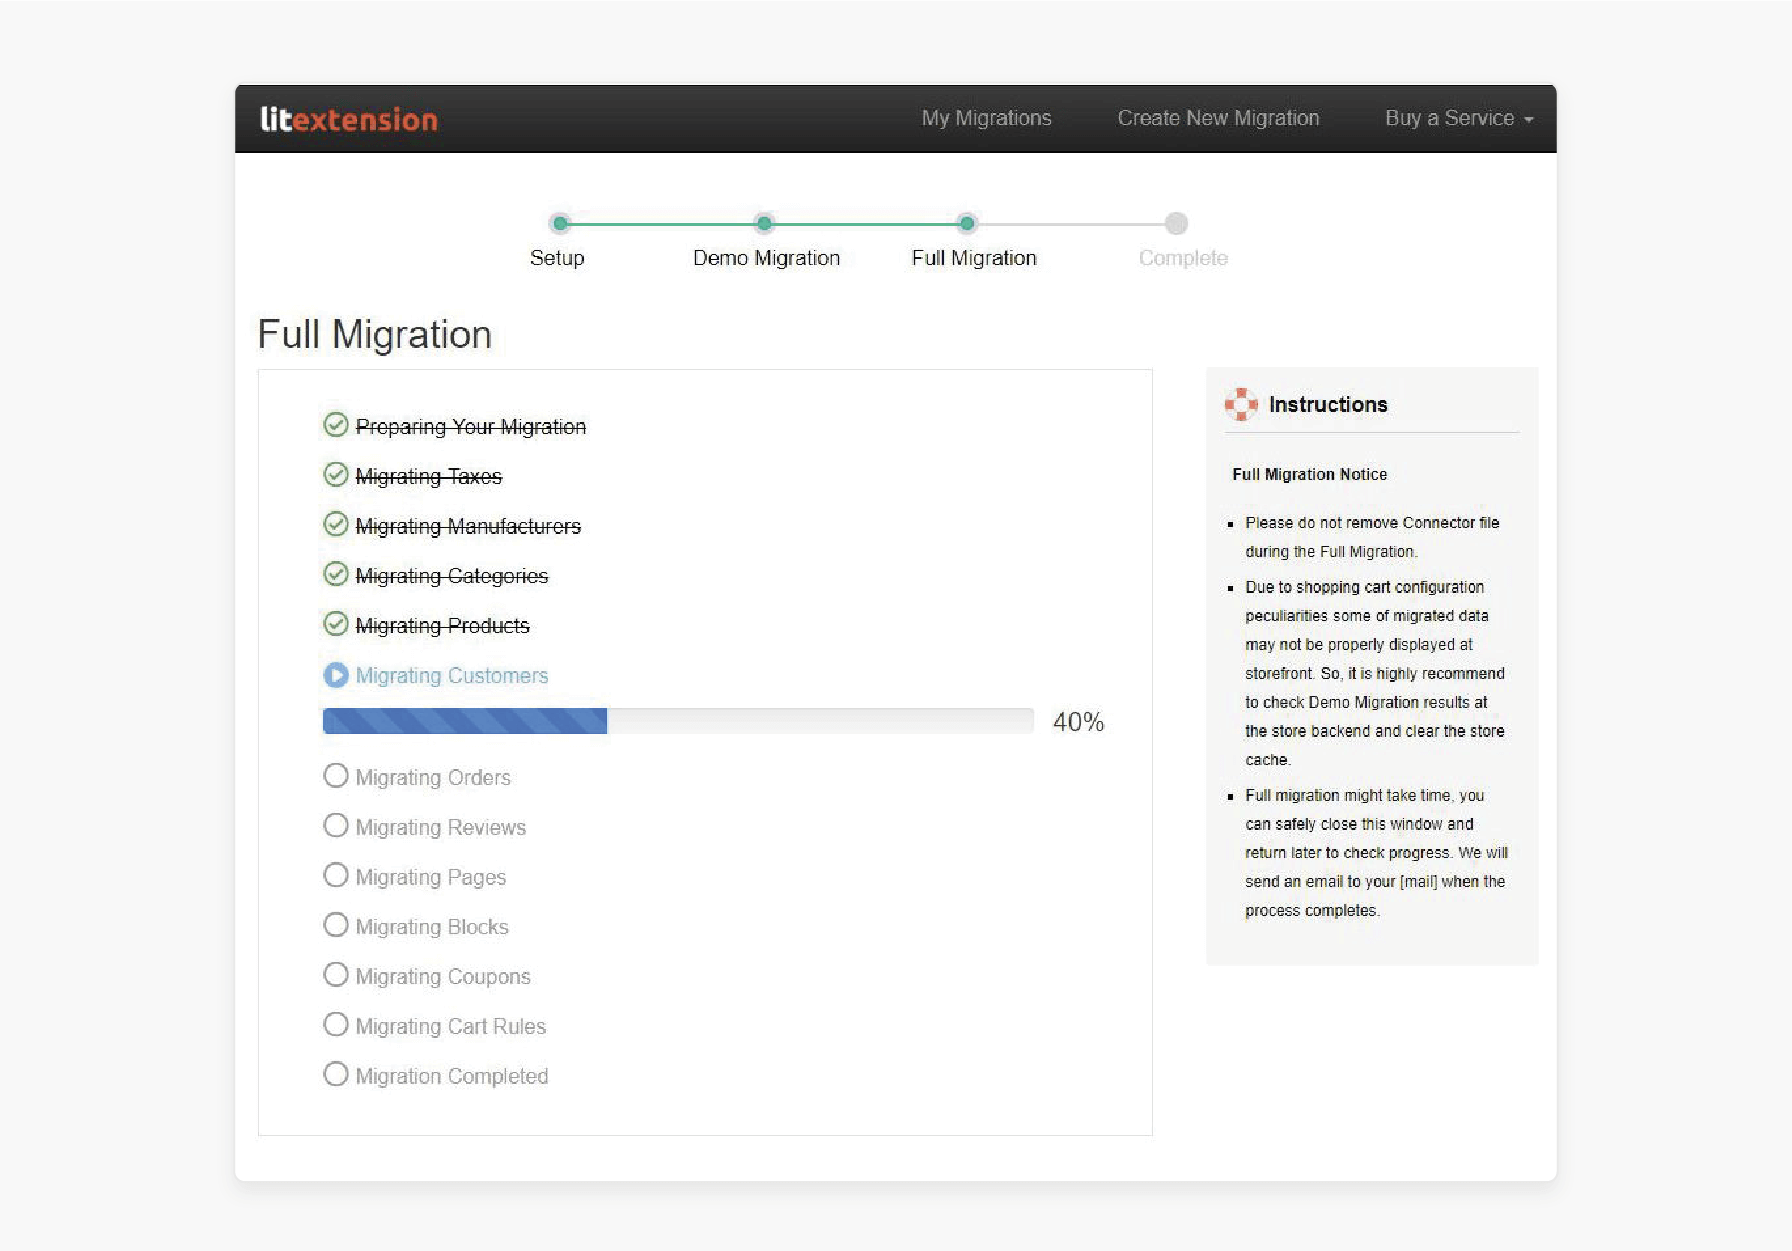
Task: Click the 'Migrating Orders' text
Action: pyautogui.click(x=433, y=778)
